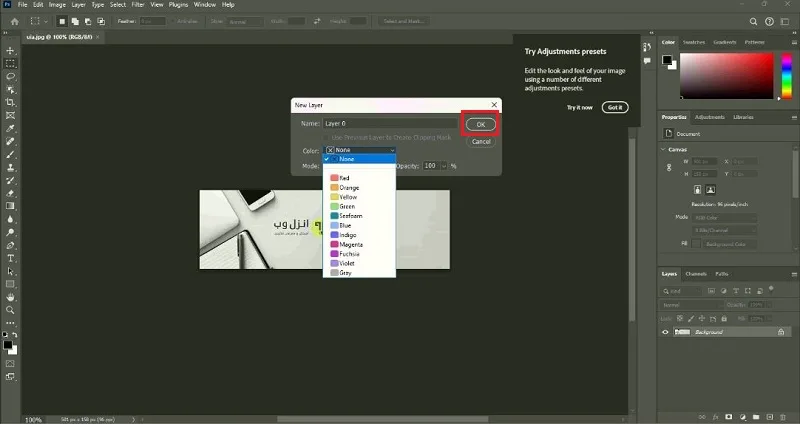This screenshot has width=800, height=424.
Task: Click the Home icon in options bar
Action: pos(14,21)
